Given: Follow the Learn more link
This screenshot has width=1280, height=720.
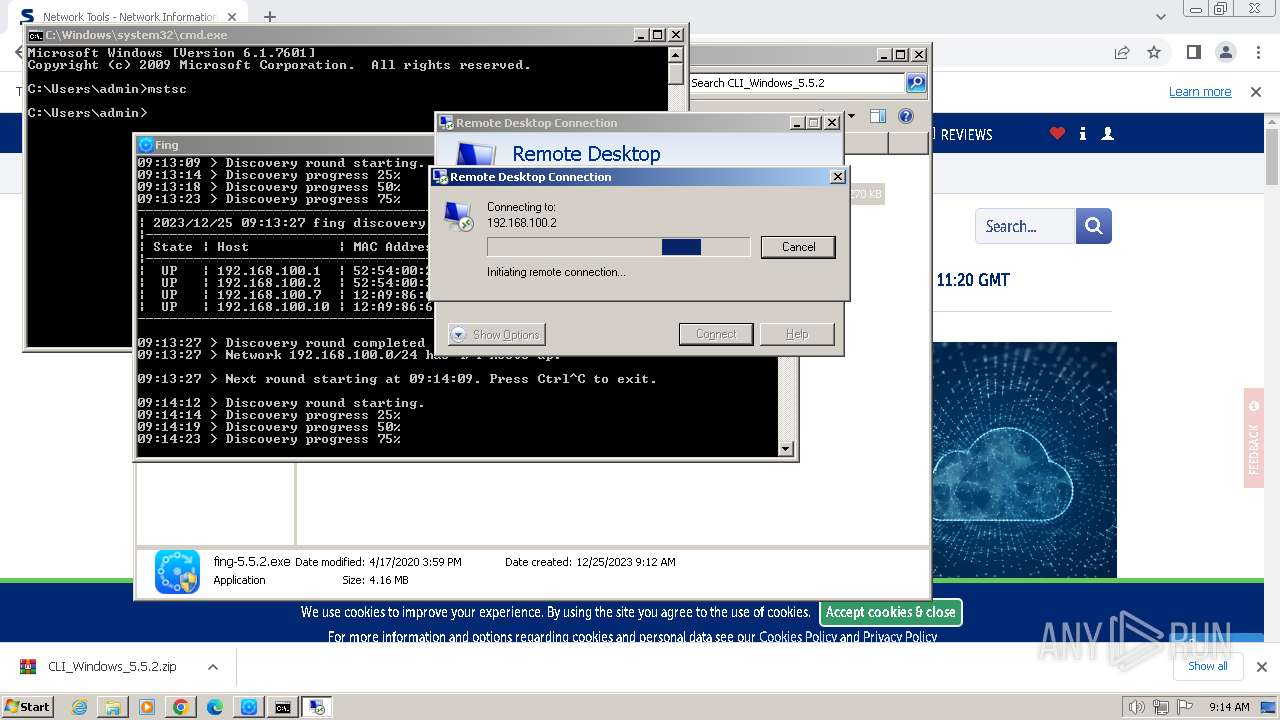Looking at the screenshot, I should pos(1200,92).
